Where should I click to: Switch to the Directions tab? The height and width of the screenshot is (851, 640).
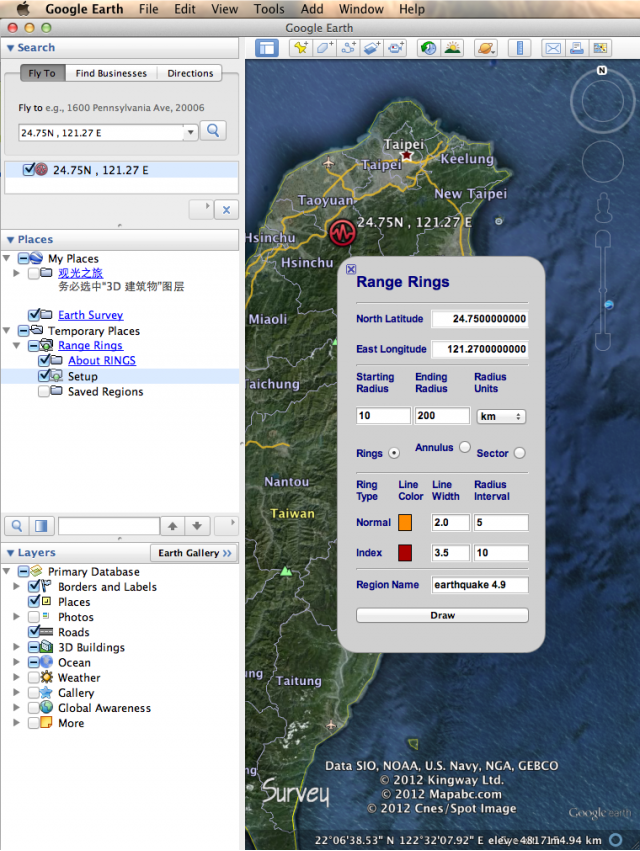[x=190, y=73]
